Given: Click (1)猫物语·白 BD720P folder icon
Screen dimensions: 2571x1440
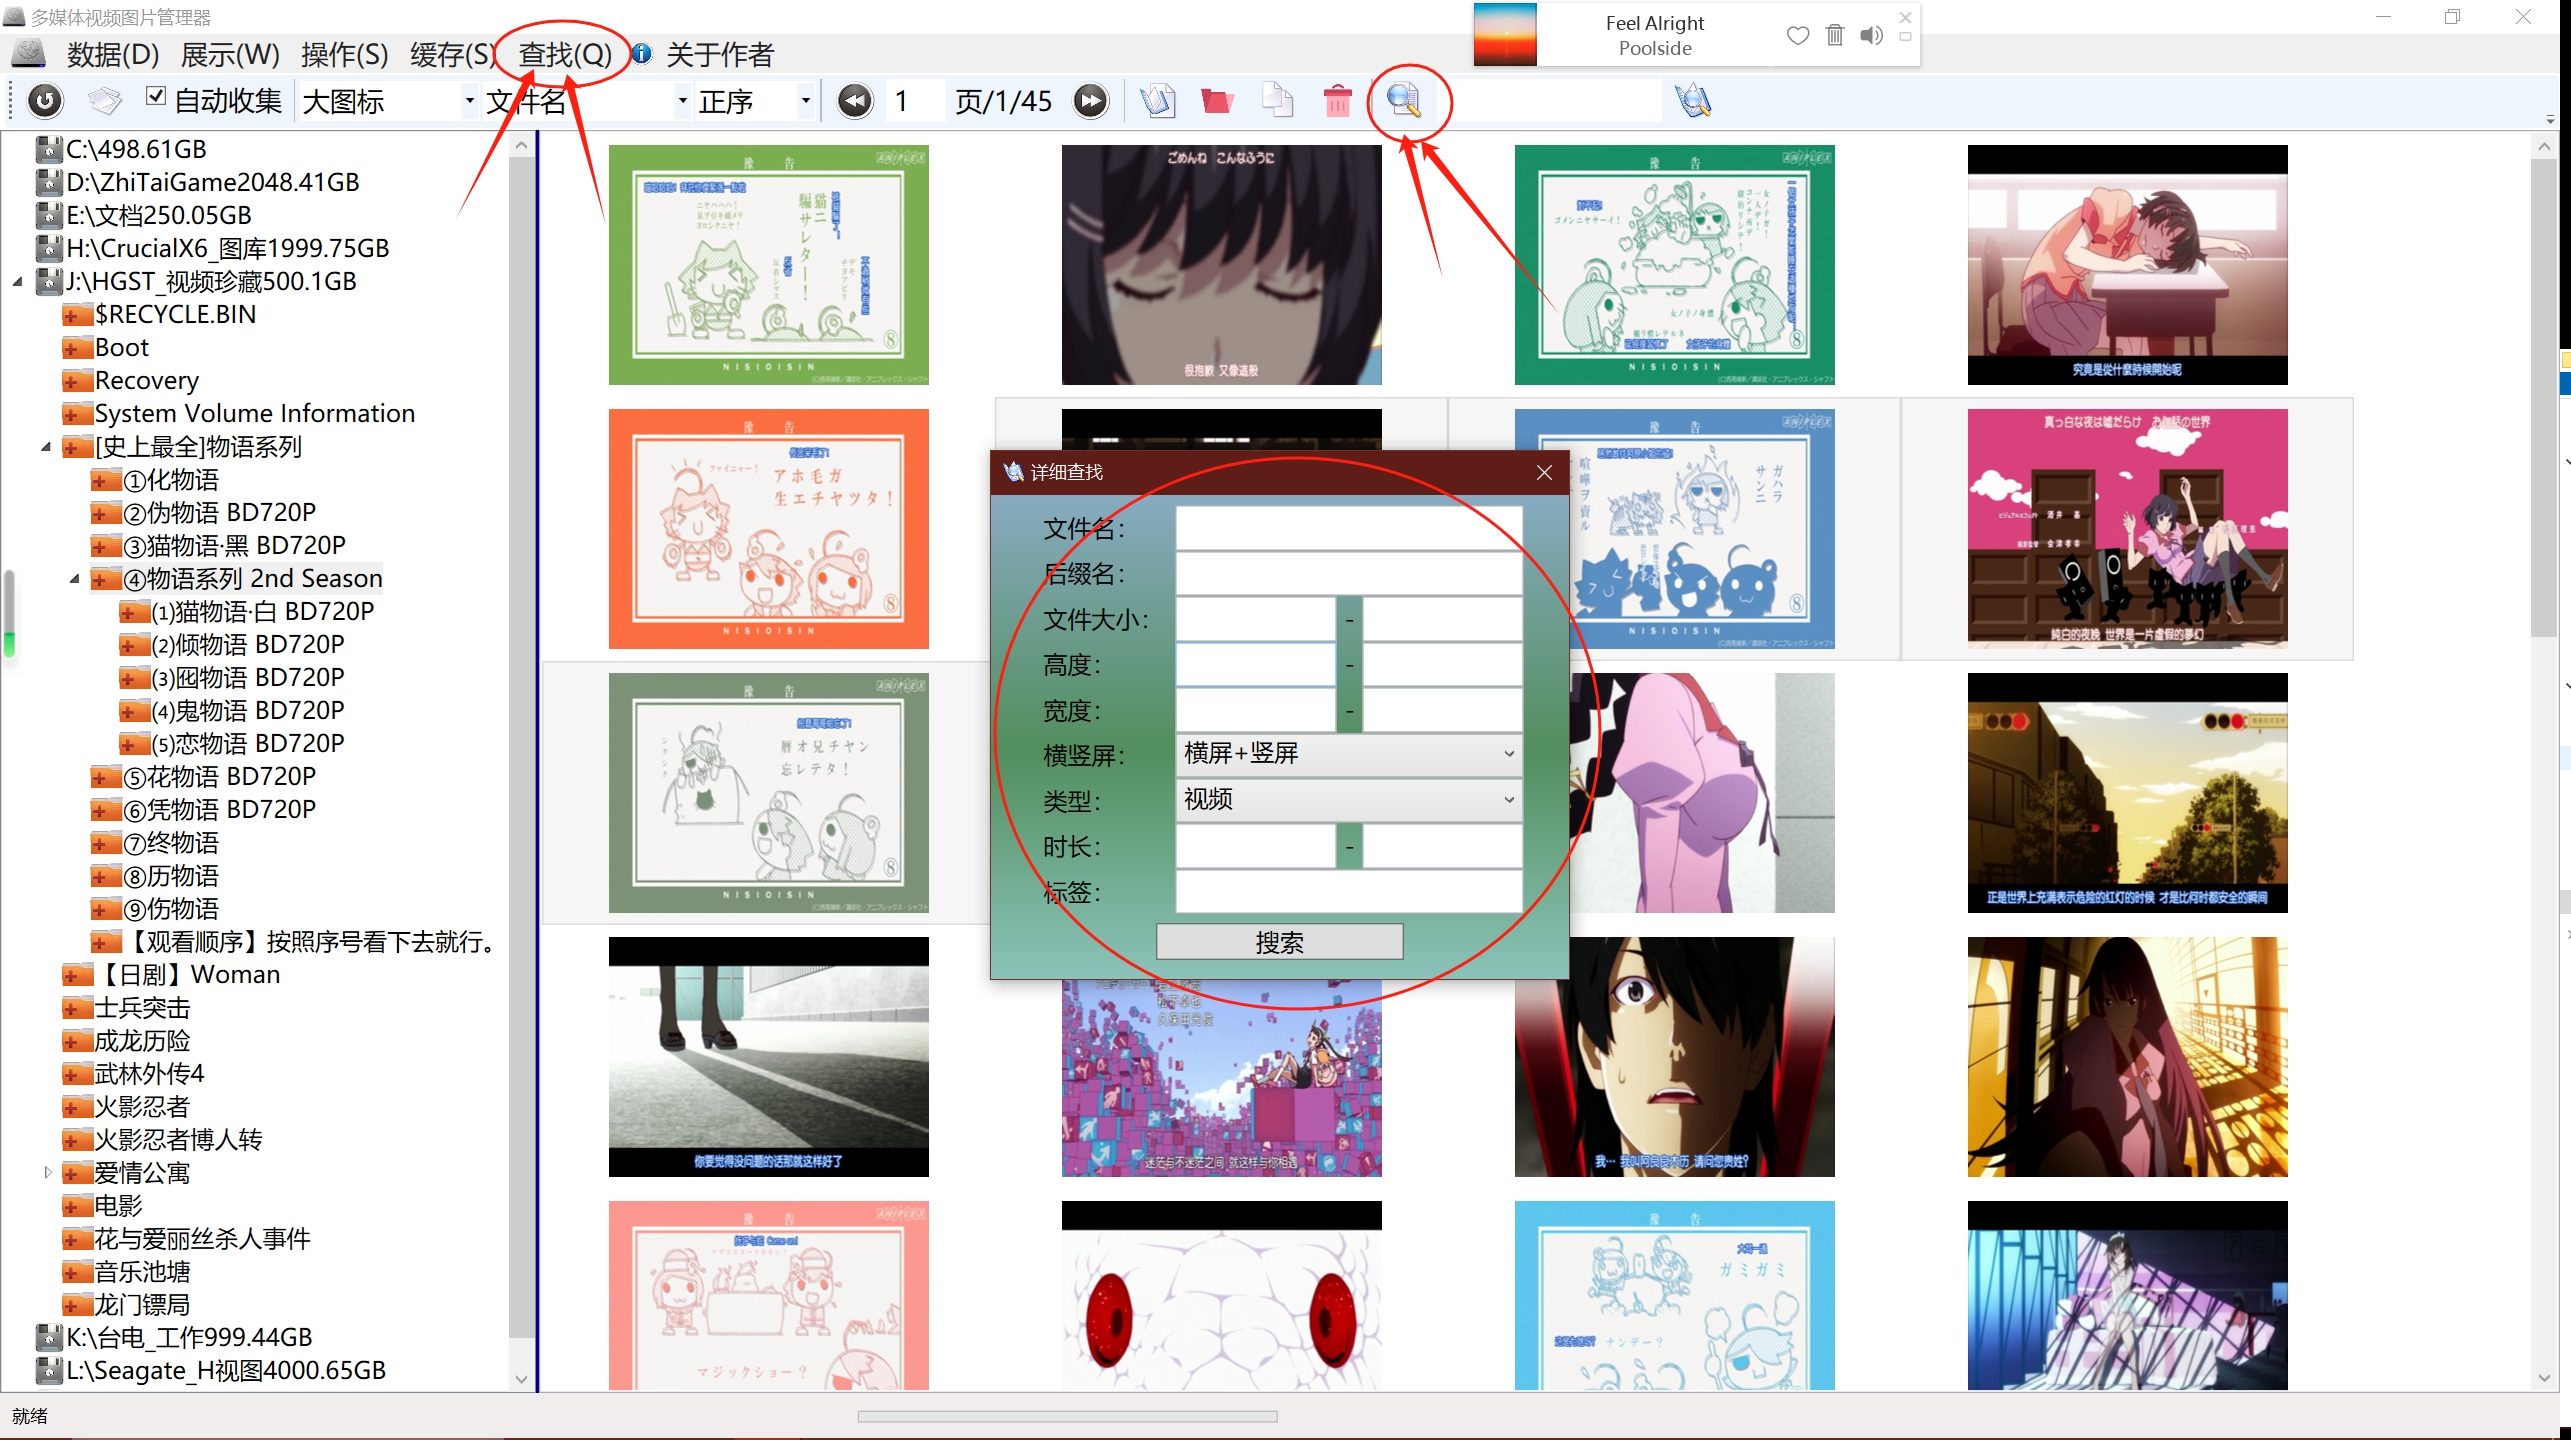Looking at the screenshot, I should point(133,612).
